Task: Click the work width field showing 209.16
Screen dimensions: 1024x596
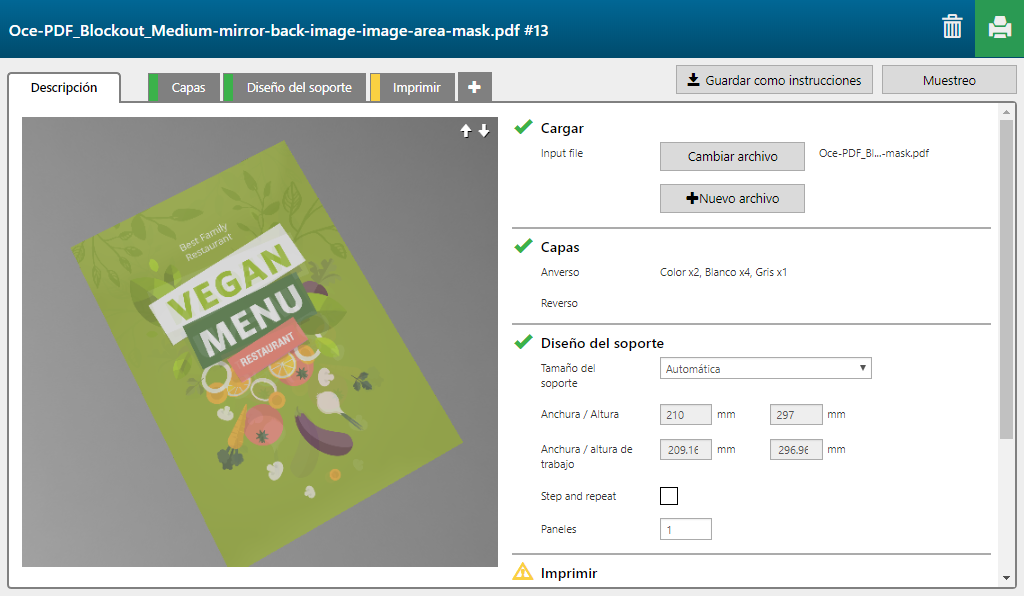Action: tap(686, 450)
